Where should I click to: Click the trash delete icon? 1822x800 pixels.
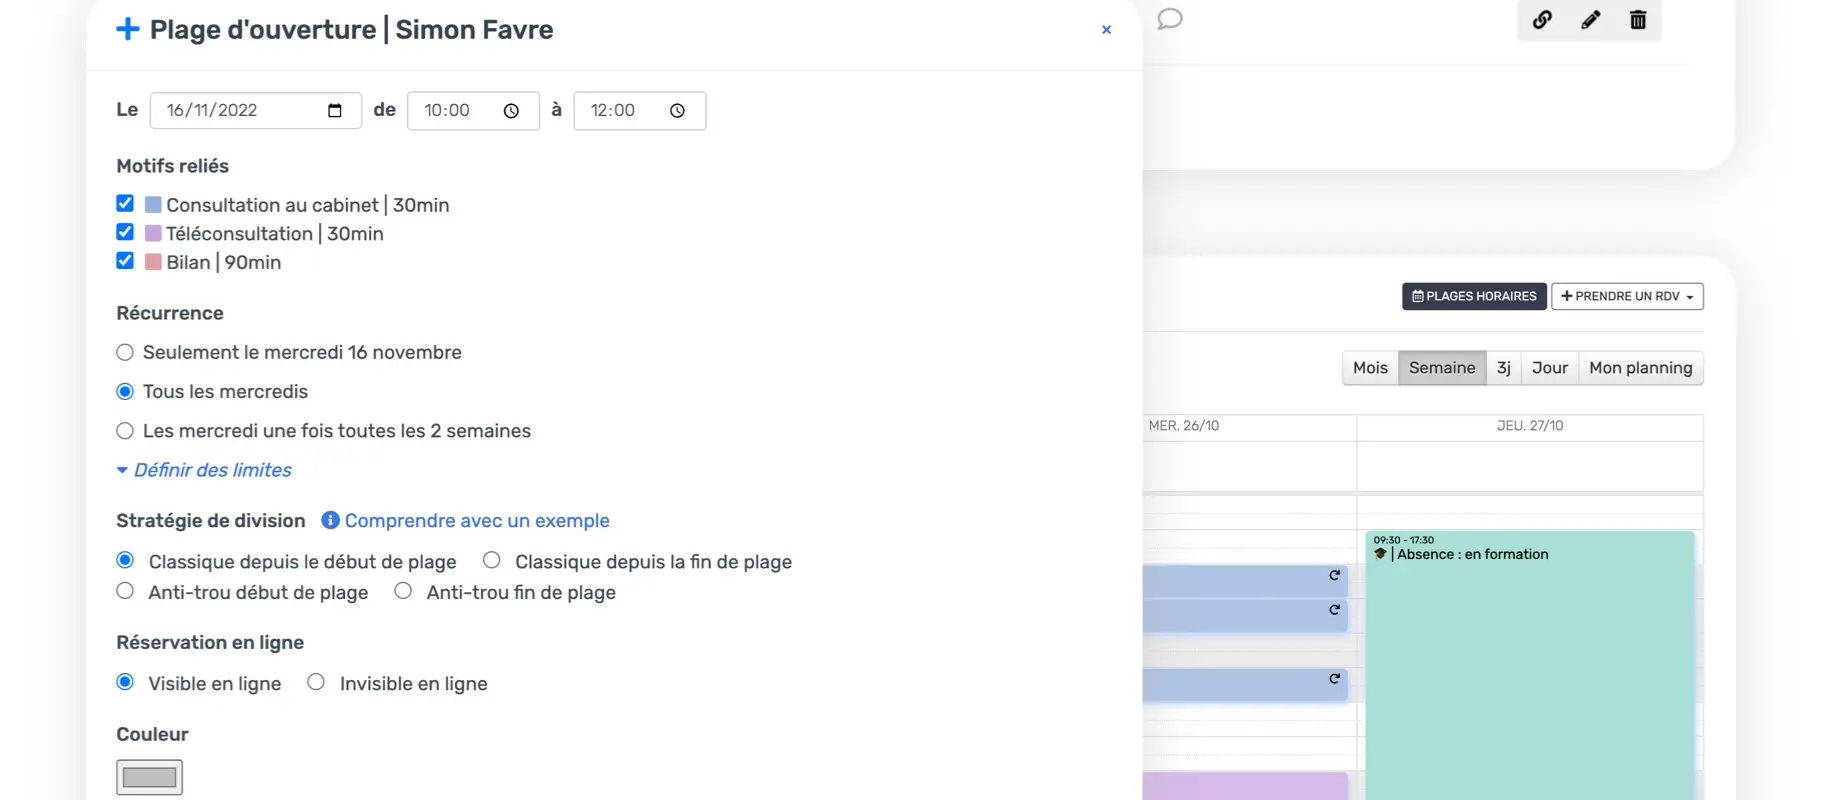(x=1638, y=20)
